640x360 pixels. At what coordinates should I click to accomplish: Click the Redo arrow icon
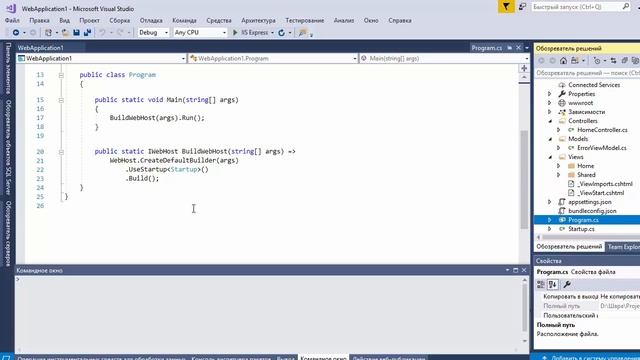tap(120, 33)
